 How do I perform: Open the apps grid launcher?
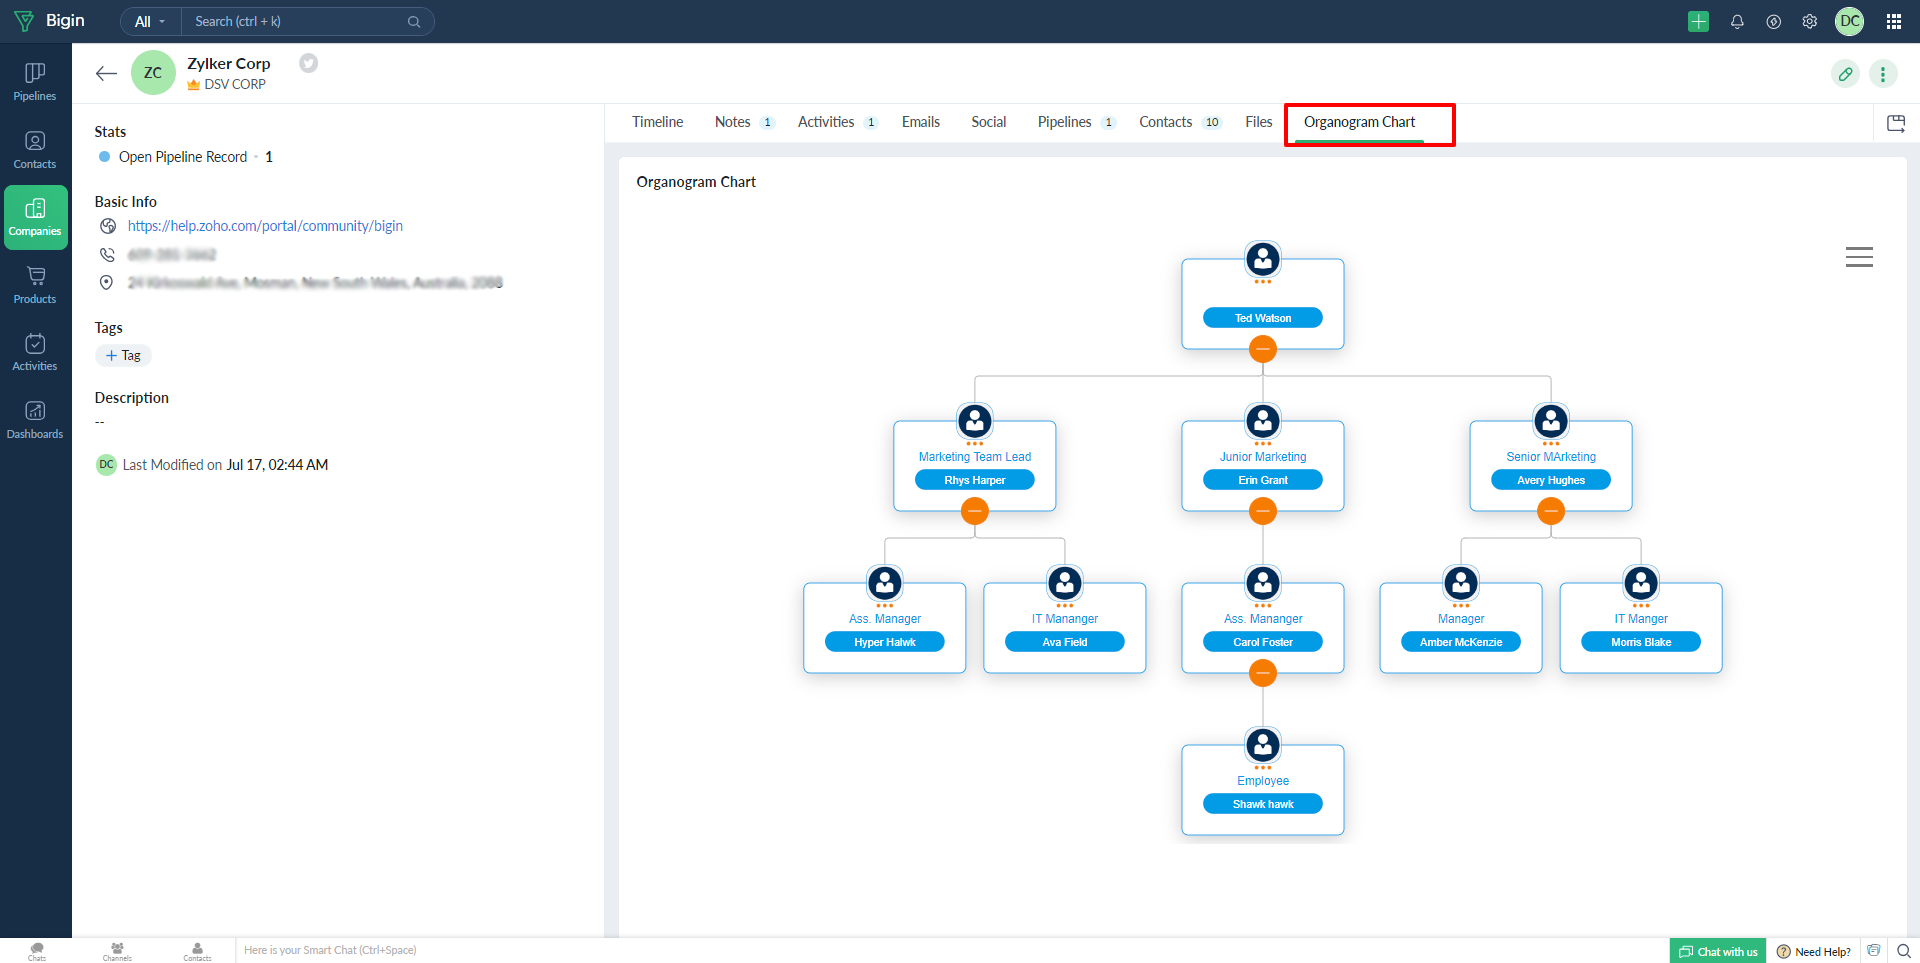tap(1894, 21)
